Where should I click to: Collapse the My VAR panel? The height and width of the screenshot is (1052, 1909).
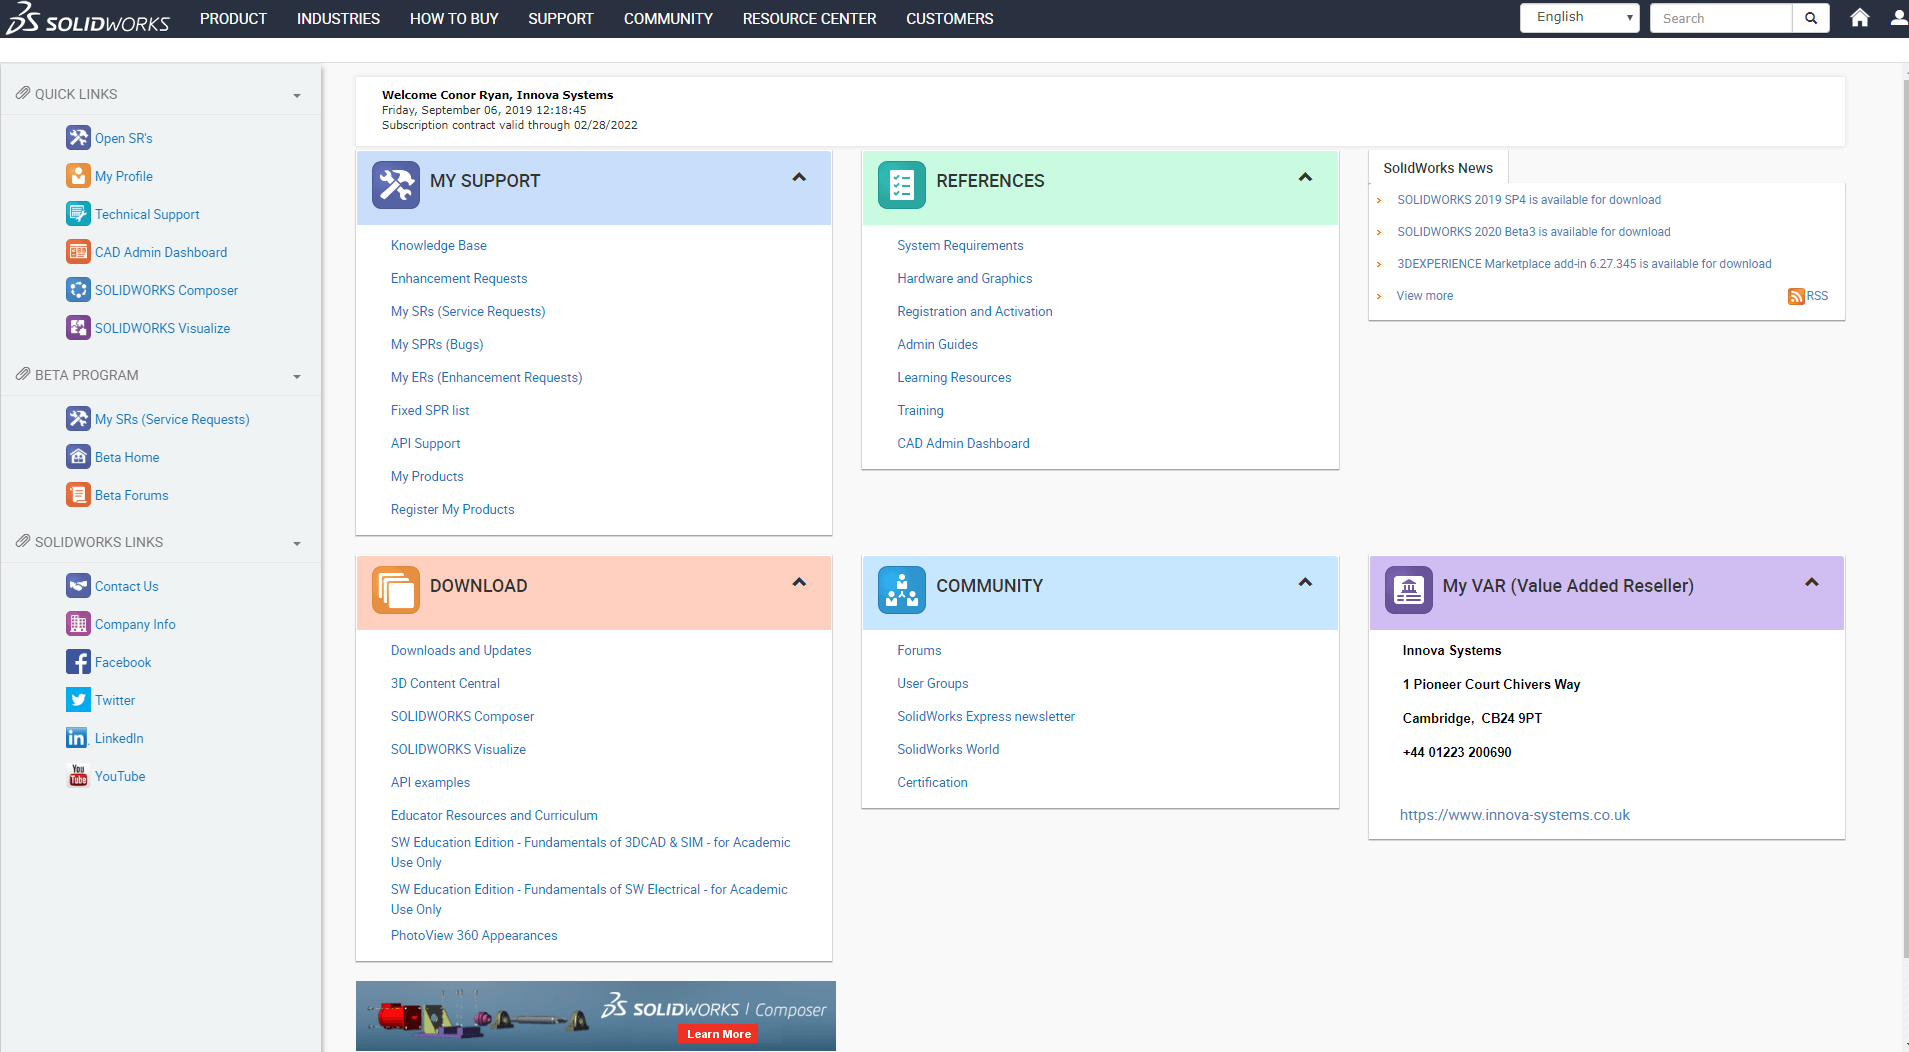1811,583
